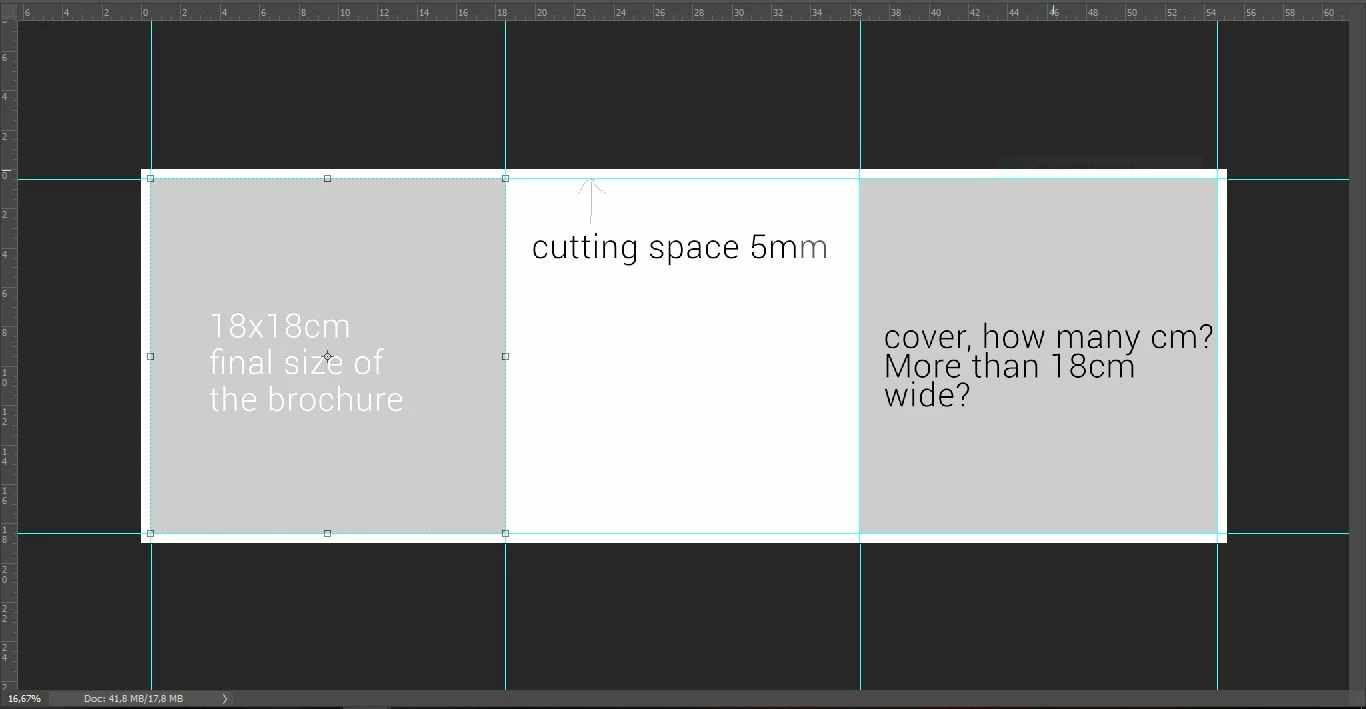Click the 'wide?' text on the cover panel

click(x=927, y=395)
